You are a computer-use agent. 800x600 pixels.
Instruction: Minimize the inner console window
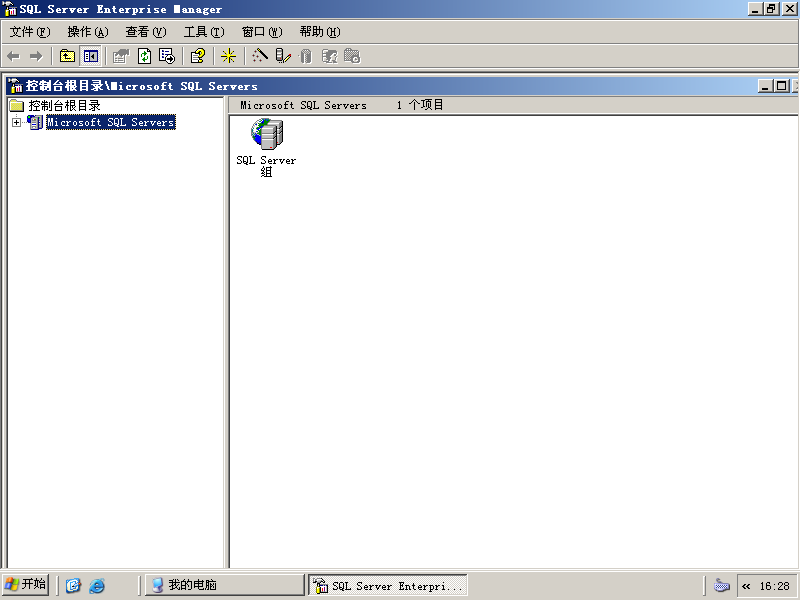[x=765, y=86]
